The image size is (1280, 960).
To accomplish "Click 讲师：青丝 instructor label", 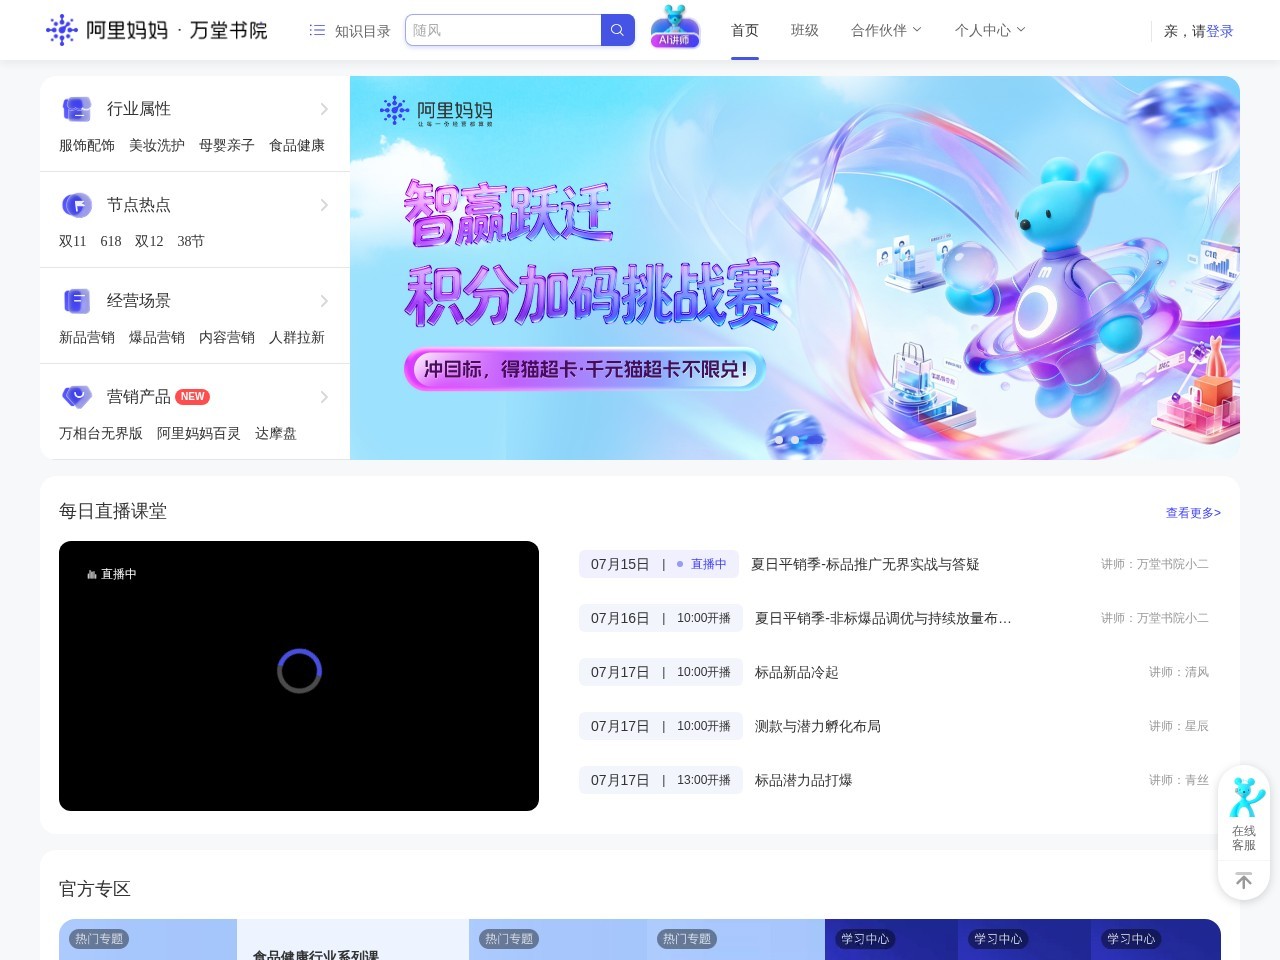I will coord(1179,780).
